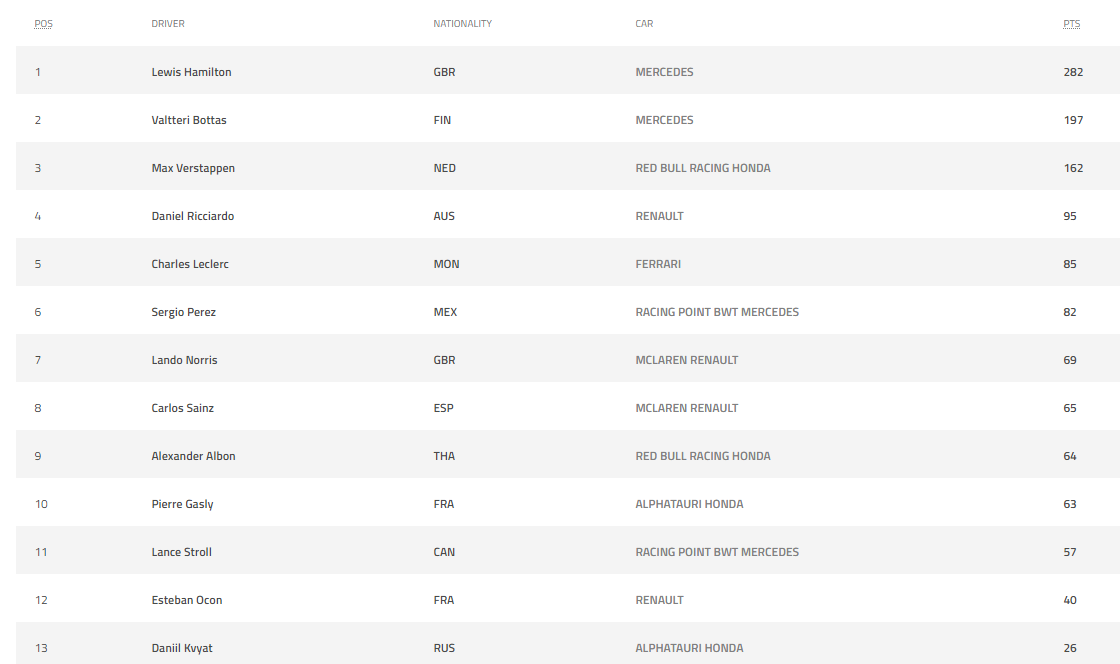Open Lewis Hamilton driver link
The width and height of the screenshot is (1120, 664).
[x=191, y=72]
